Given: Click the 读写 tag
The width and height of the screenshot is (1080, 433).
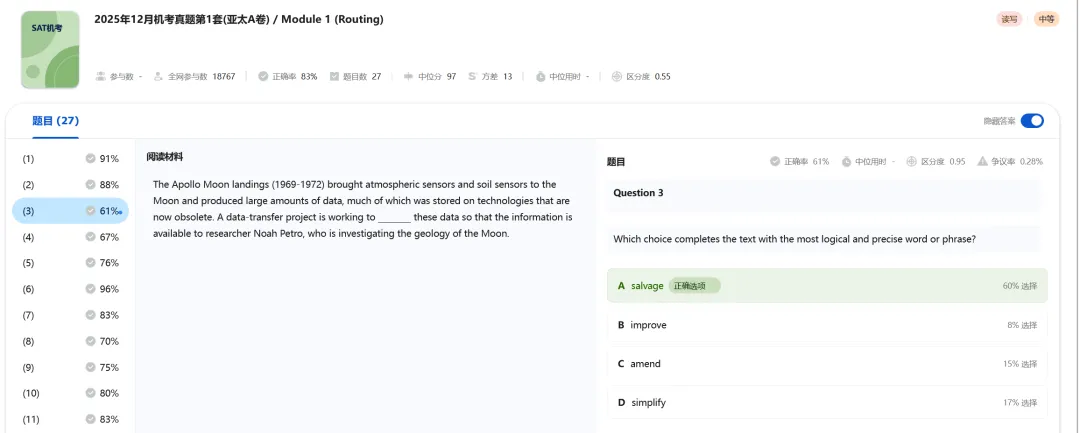Looking at the screenshot, I should 1009,19.
